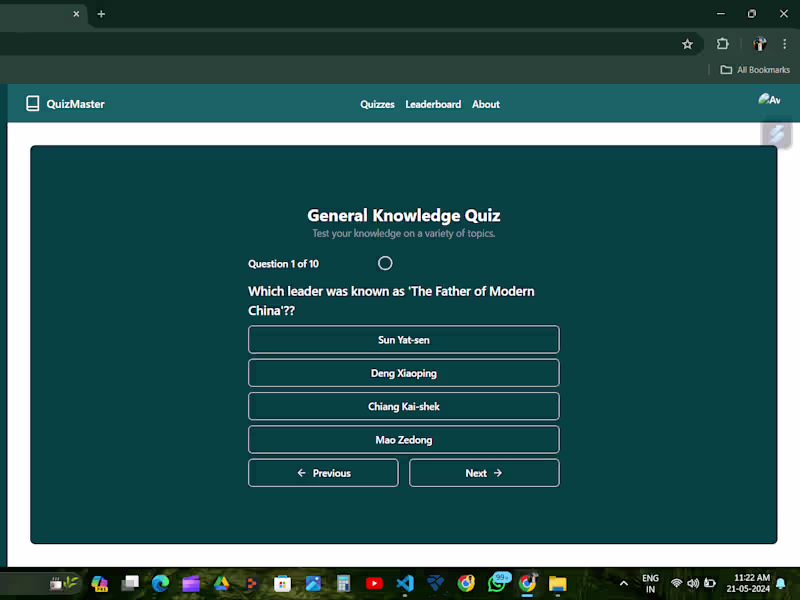Open the Quizzes navigation item
The width and height of the screenshot is (800, 600).
point(377,105)
